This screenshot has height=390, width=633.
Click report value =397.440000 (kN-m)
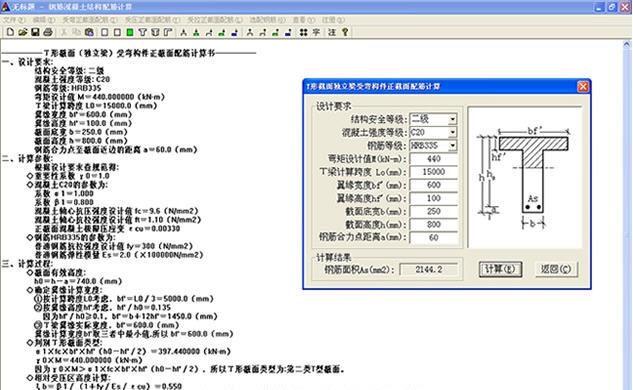[x=191, y=351]
